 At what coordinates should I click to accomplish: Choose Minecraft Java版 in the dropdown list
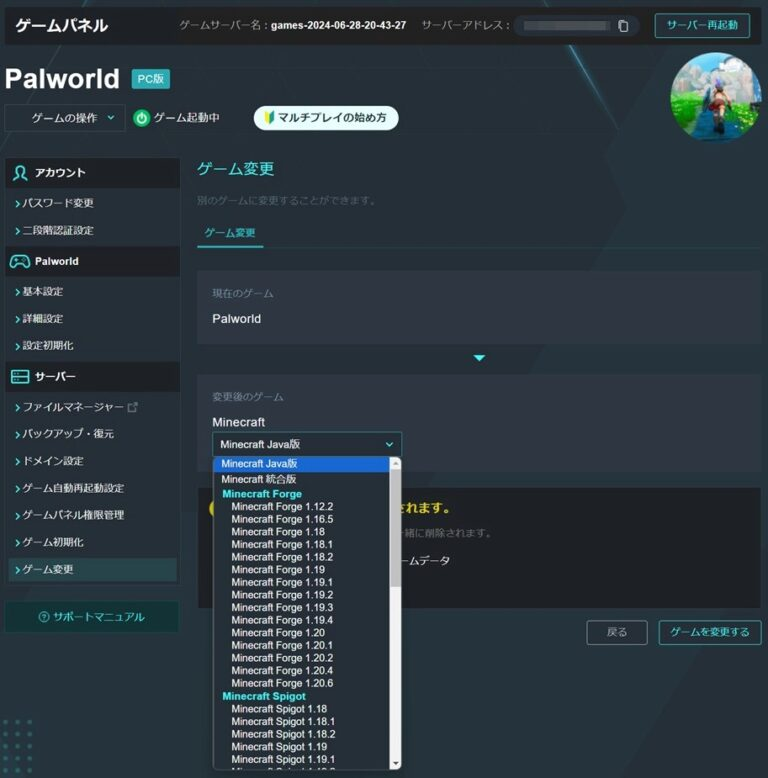coord(301,464)
